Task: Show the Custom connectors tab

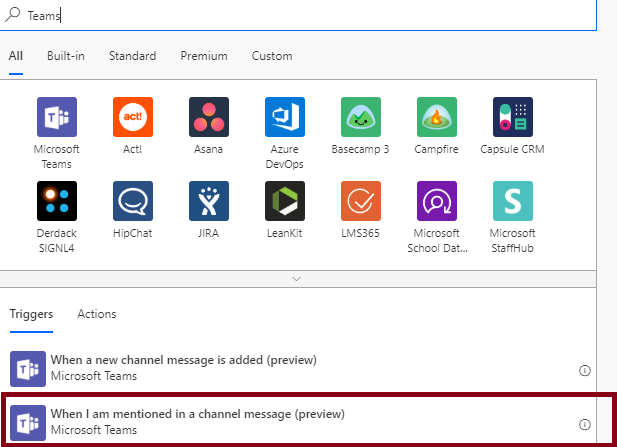Action: pos(272,56)
